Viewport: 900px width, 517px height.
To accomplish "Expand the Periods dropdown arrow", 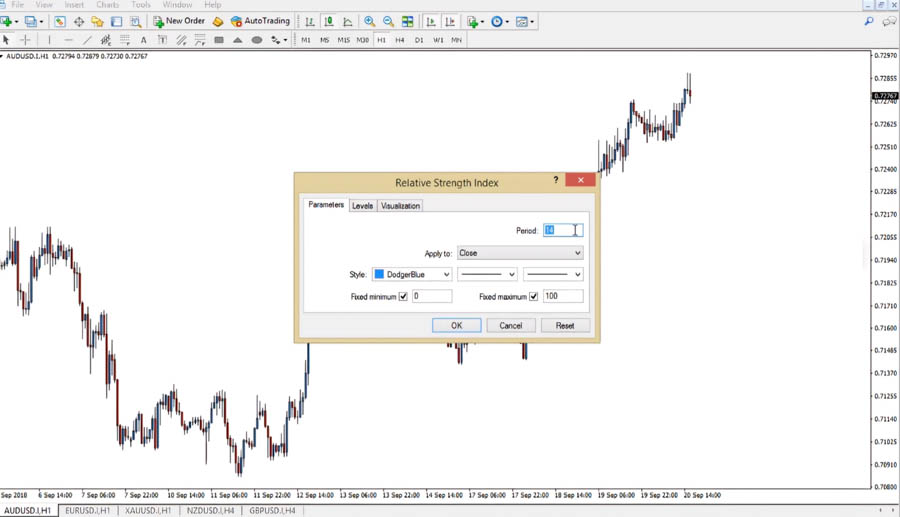I will 507,22.
